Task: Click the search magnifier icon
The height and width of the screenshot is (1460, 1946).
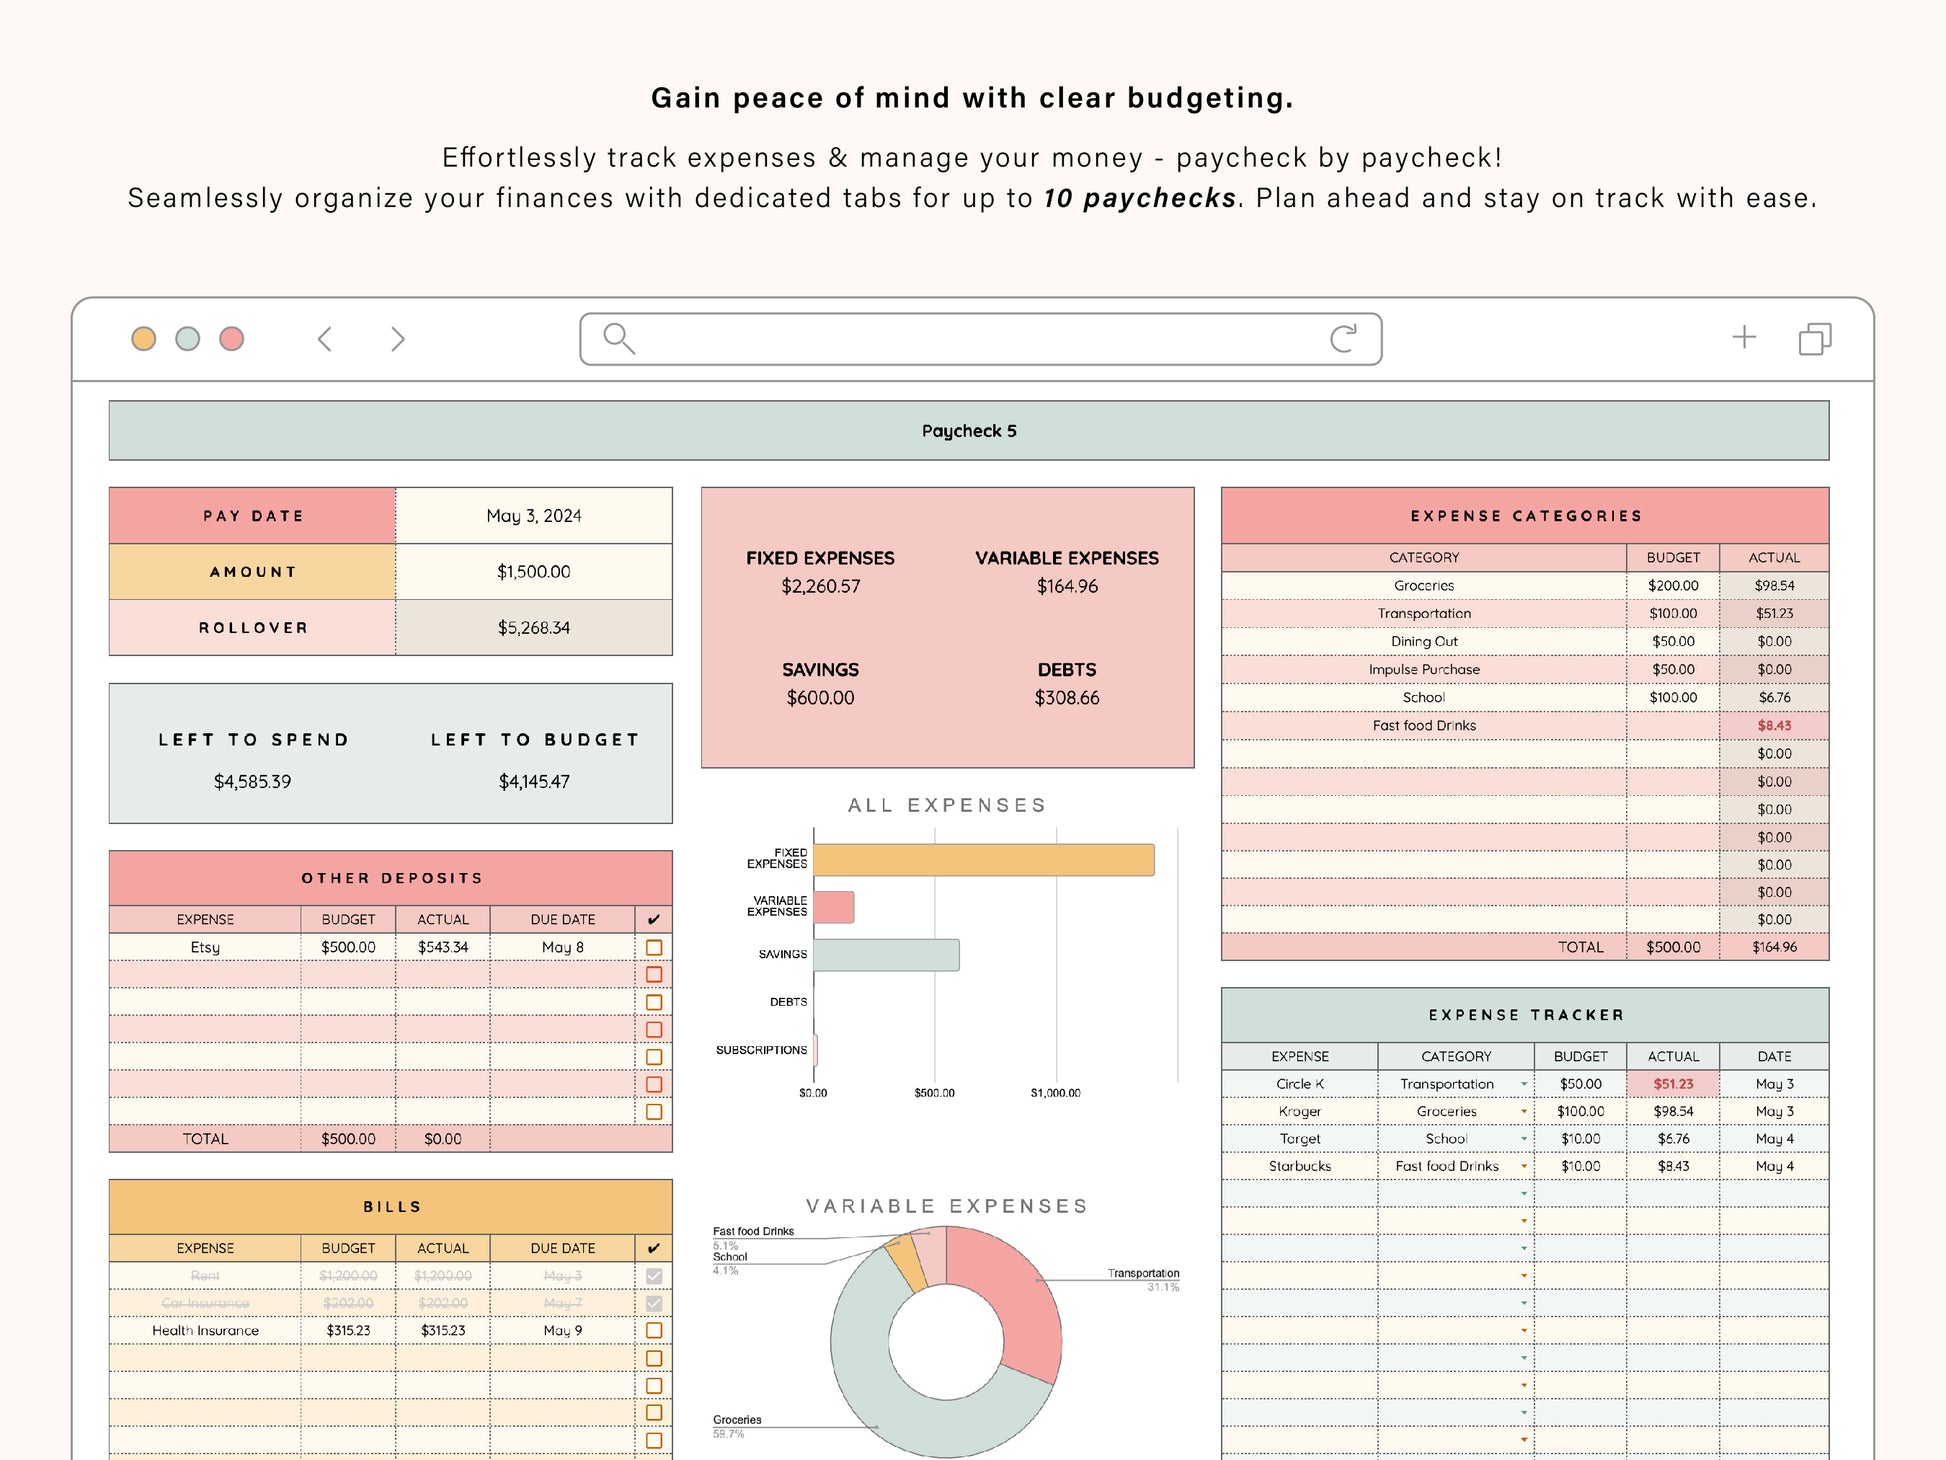Action: tap(618, 339)
